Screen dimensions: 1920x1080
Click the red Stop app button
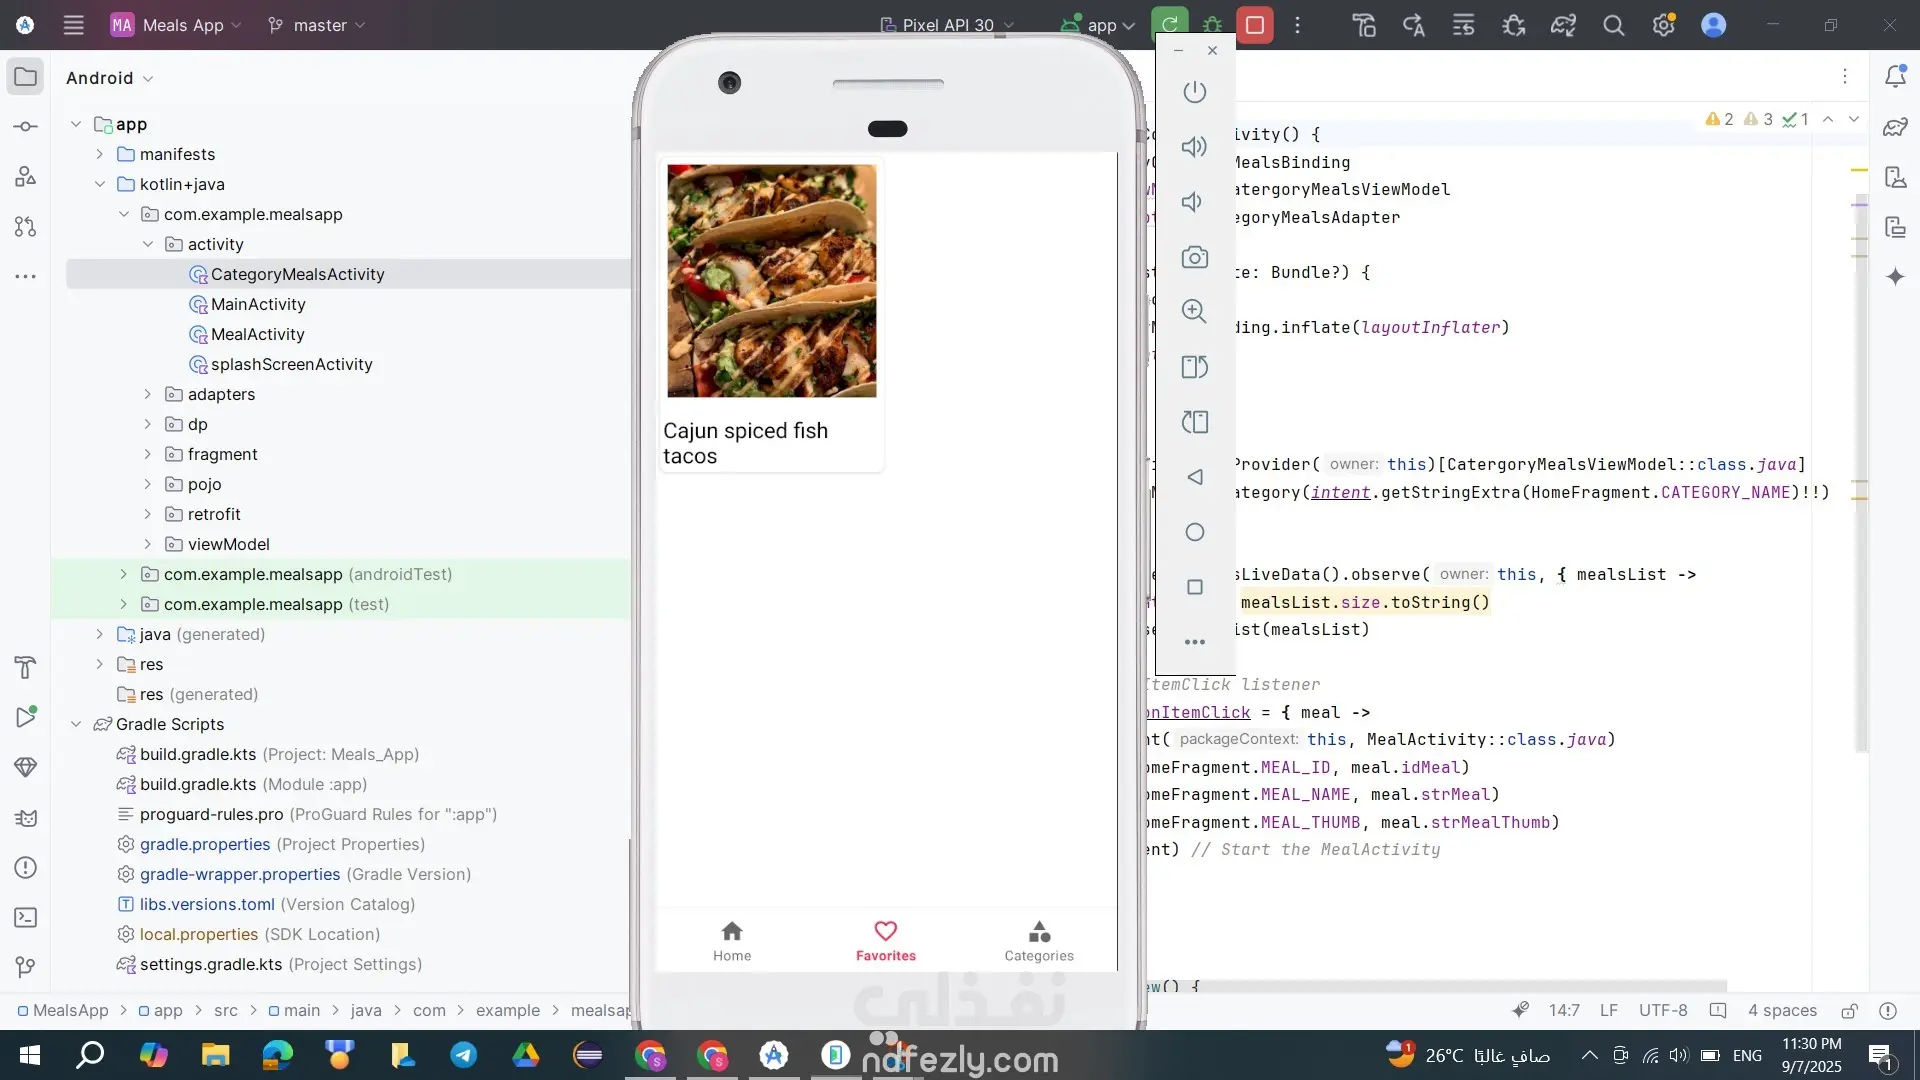pyautogui.click(x=1254, y=25)
